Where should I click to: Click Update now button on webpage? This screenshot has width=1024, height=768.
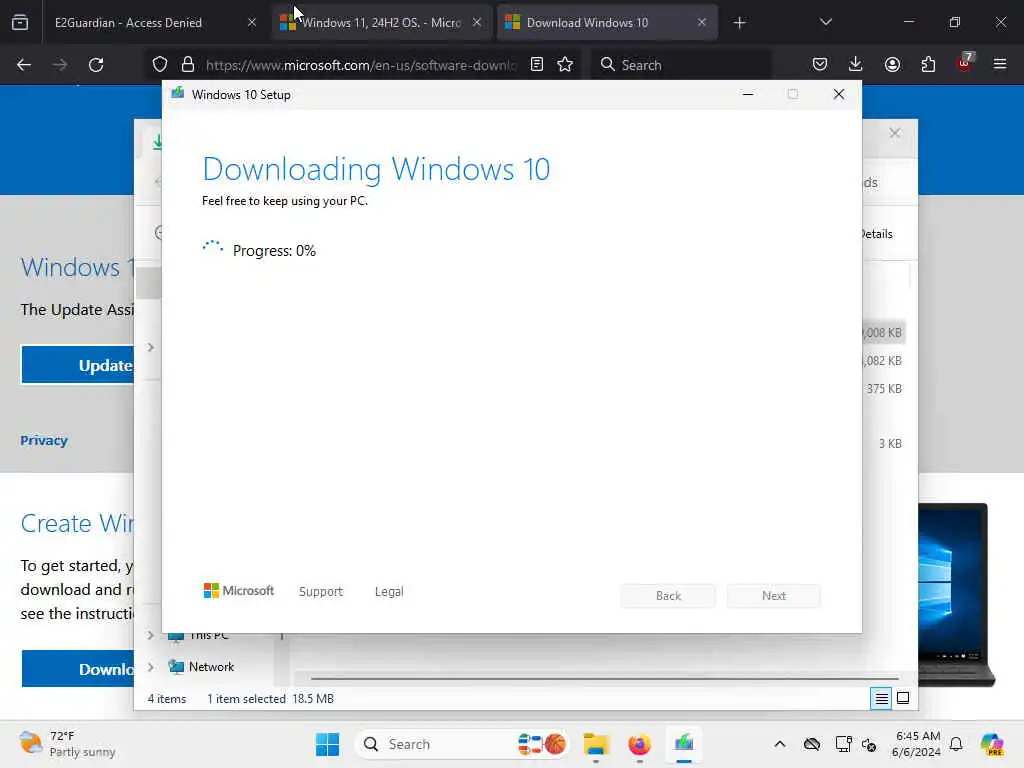(78, 365)
